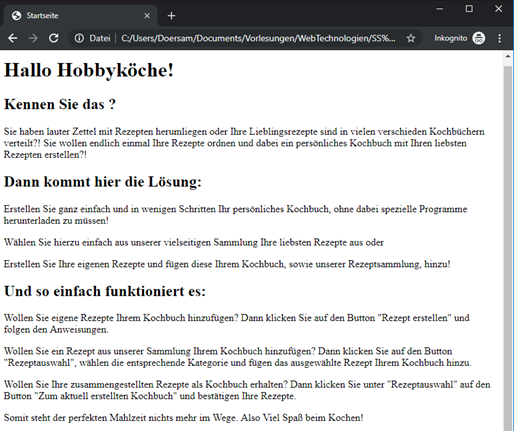Click the "Inkognito" label in toolbar
This screenshot has width=514, height=431.
point(451,38)
